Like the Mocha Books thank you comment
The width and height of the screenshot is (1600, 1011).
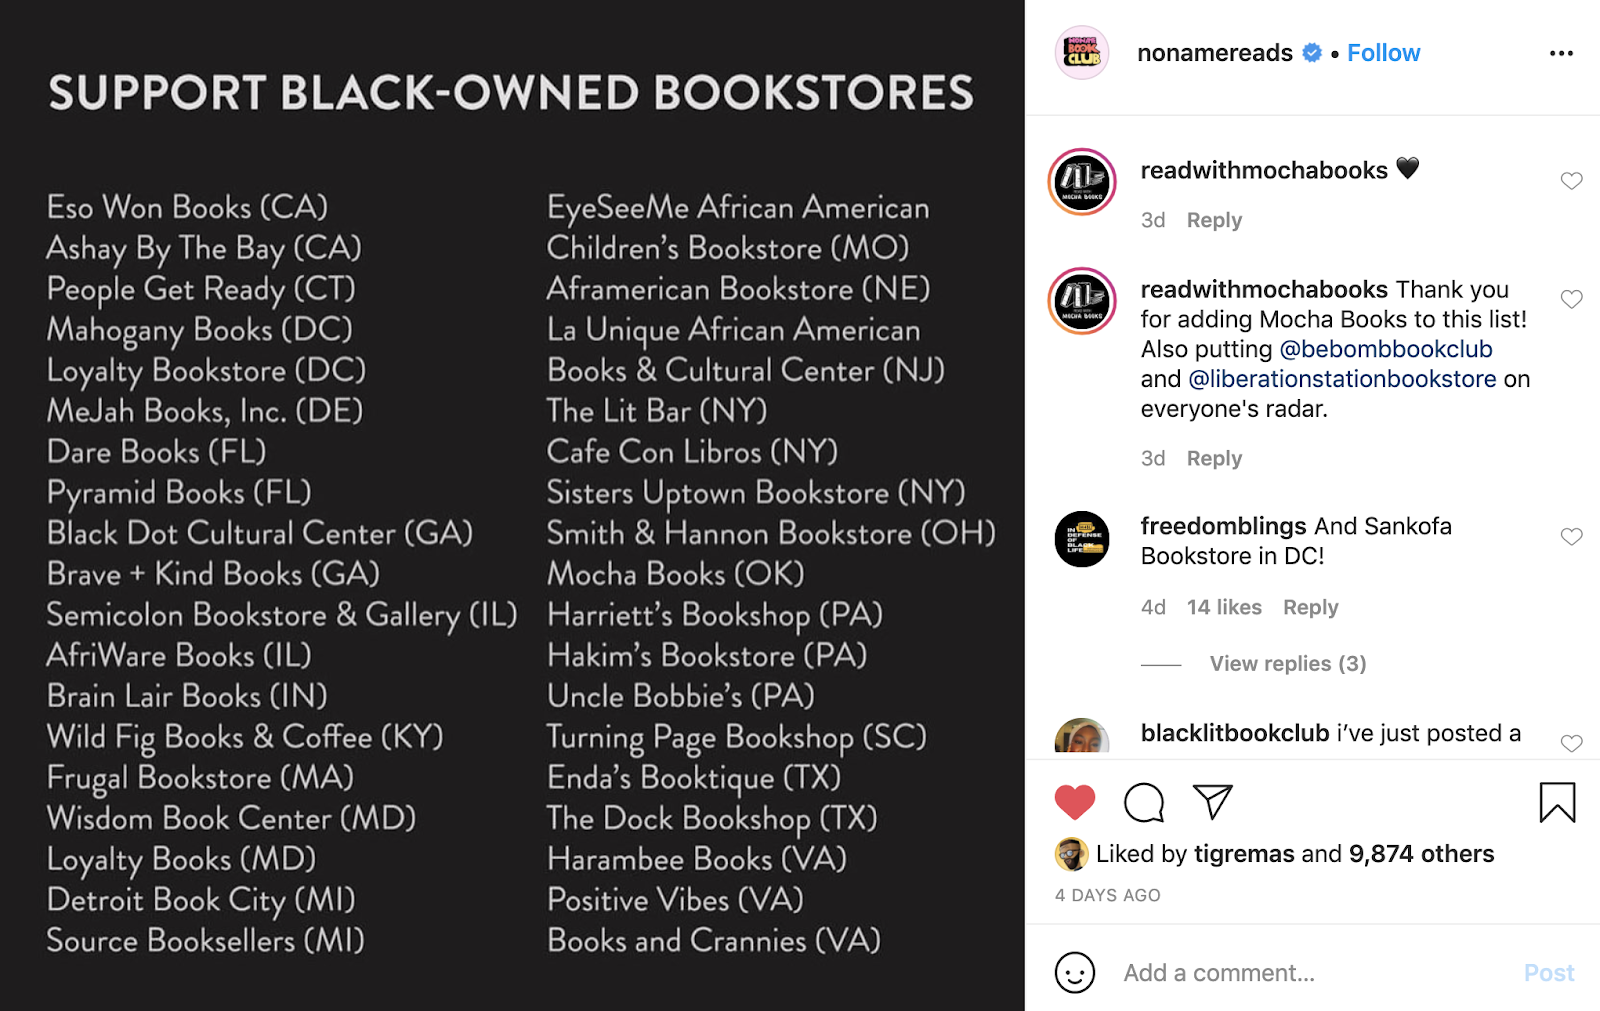coord(1571,299)
